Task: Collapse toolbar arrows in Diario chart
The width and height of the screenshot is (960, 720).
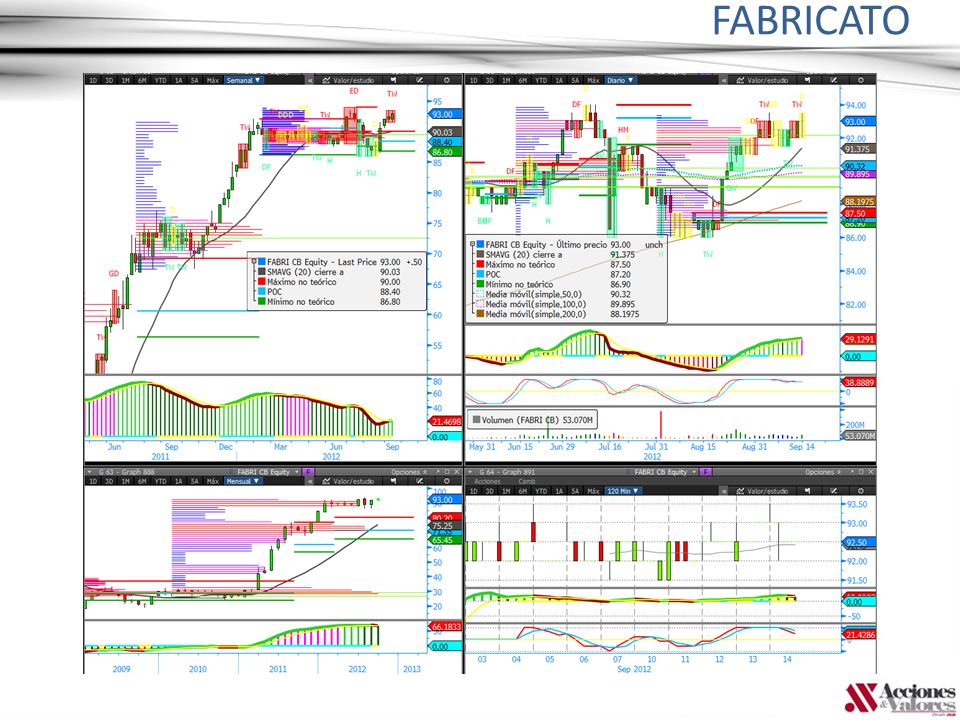Action: 724,80
